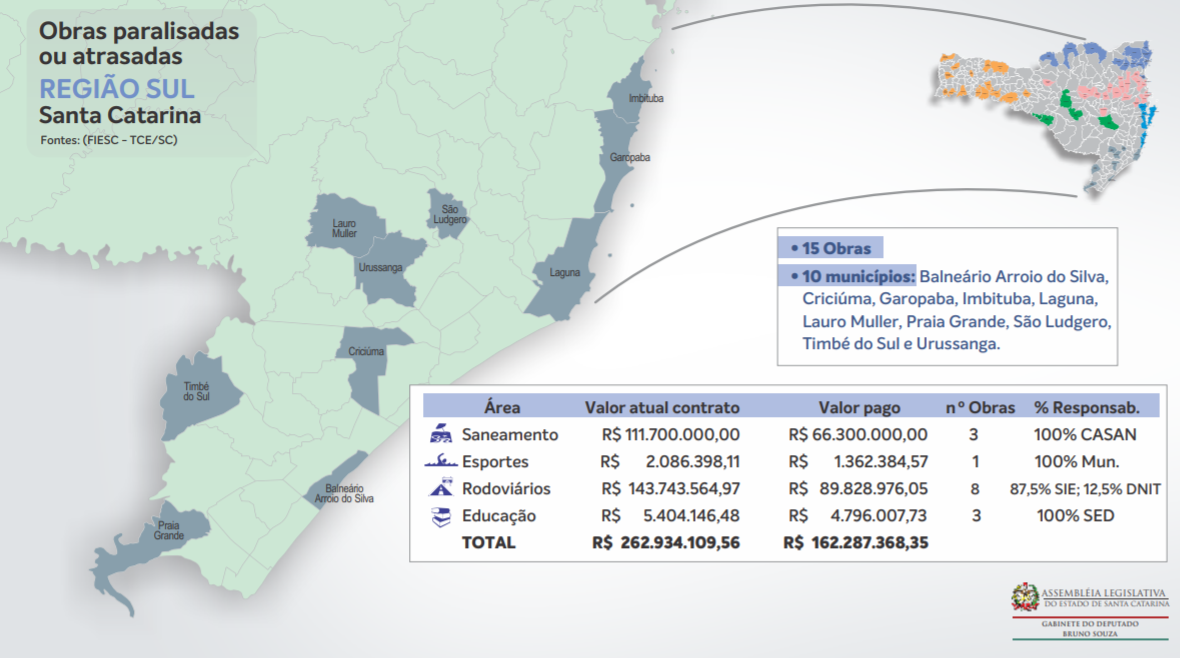Click the "Valor atual contrato" column header
This screenshot has height=658, width=1180.
coord(662,407)
